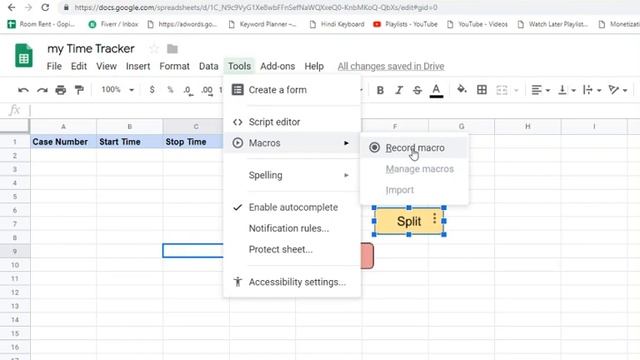This screenshot has width=640, height=360.
Task: Open the text rotation dropdown
Action: 618,90
